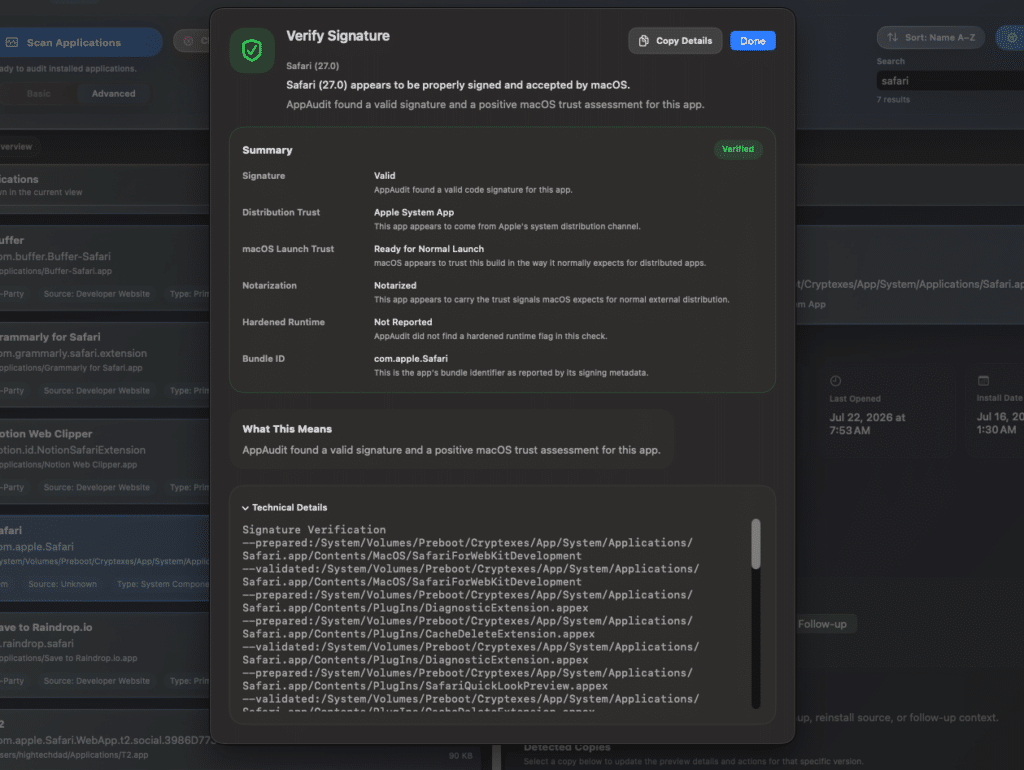Select the Grammarly for Safari row
1024x770 pixels.
click(104, 364)
